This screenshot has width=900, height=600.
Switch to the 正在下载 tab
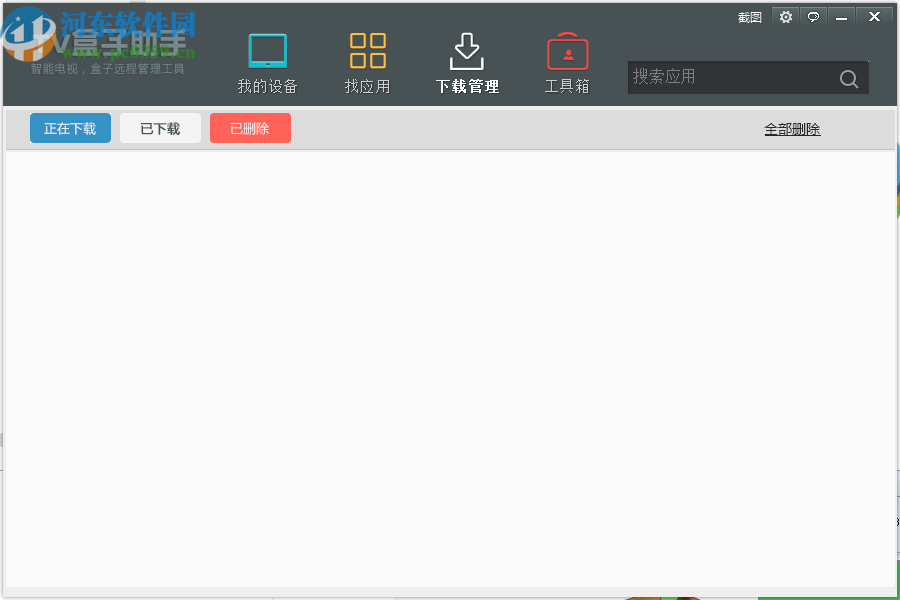[x=69, y=127]
